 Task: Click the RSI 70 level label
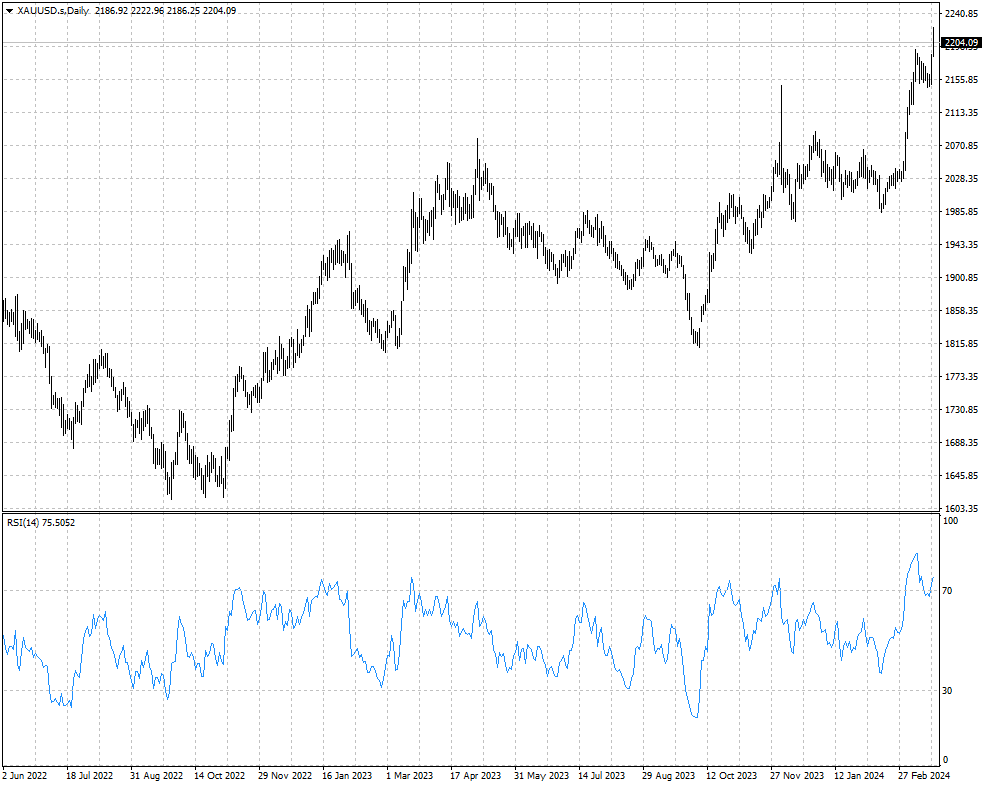point(948,591)
